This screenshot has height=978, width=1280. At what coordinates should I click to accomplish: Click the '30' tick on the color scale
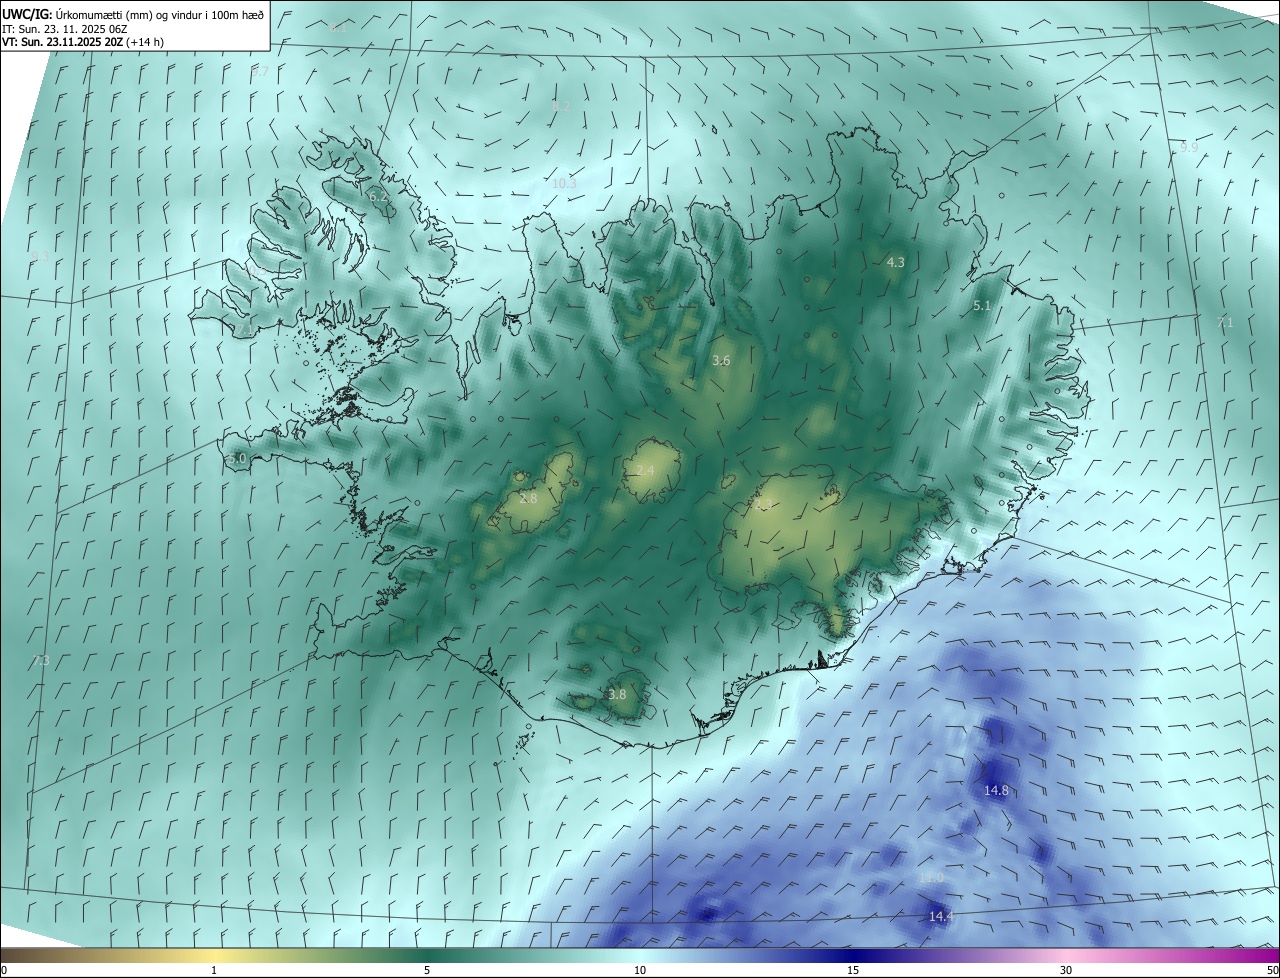click(1066, 970)
